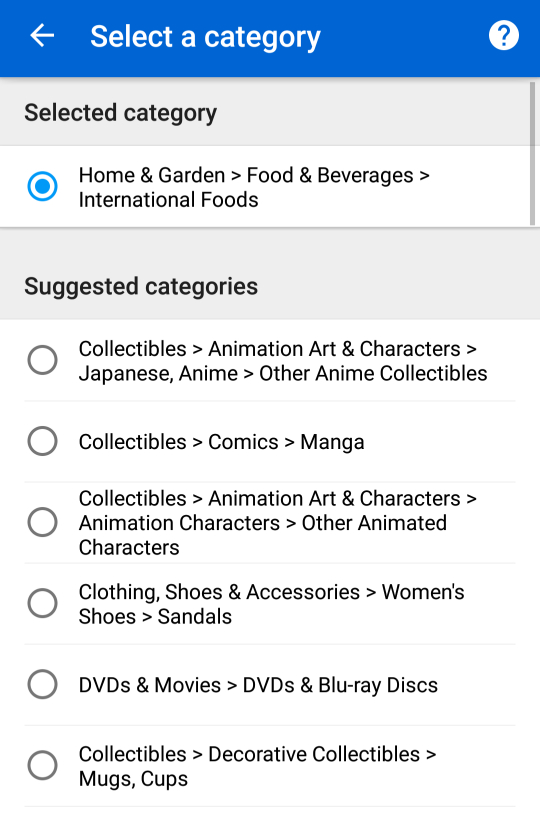Choose the Mugs, Cups radio button

[x=43, y=765]
